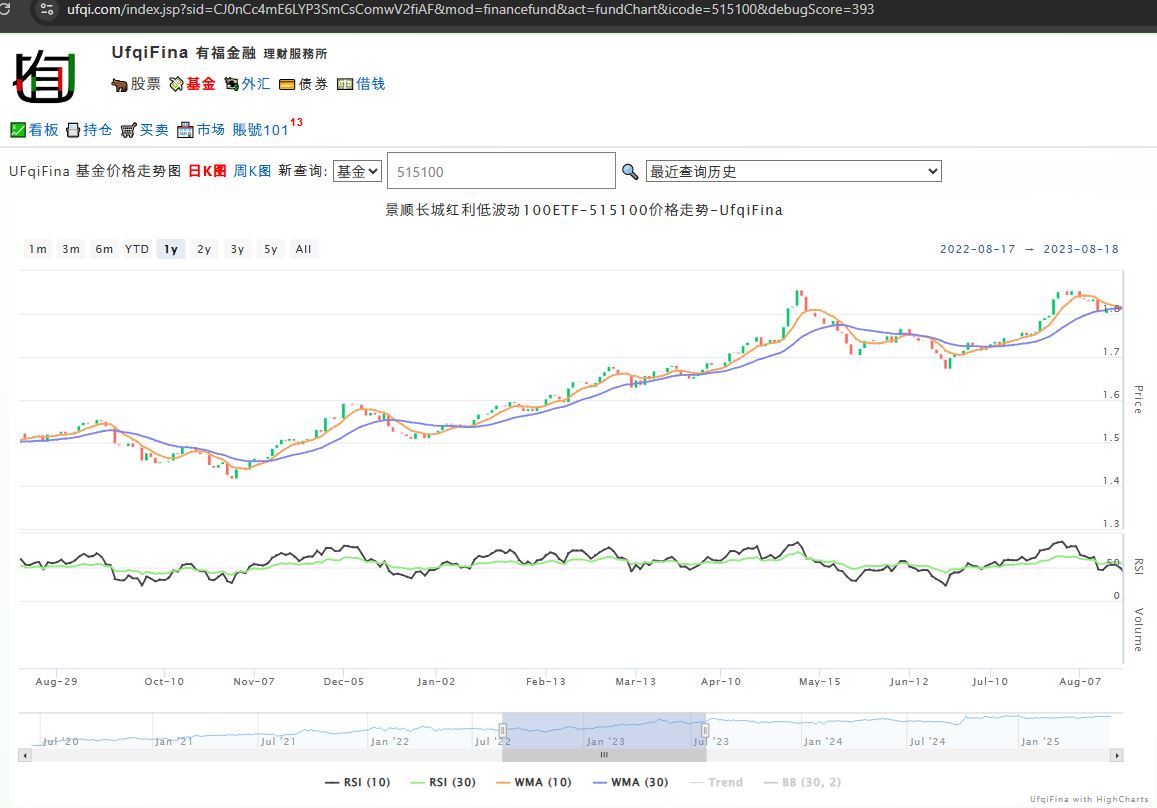Toggle the RSI (10) series in legend
The width and height of the screenshot is (1157, 808).
pyautogui.click(x=358, y=782)
